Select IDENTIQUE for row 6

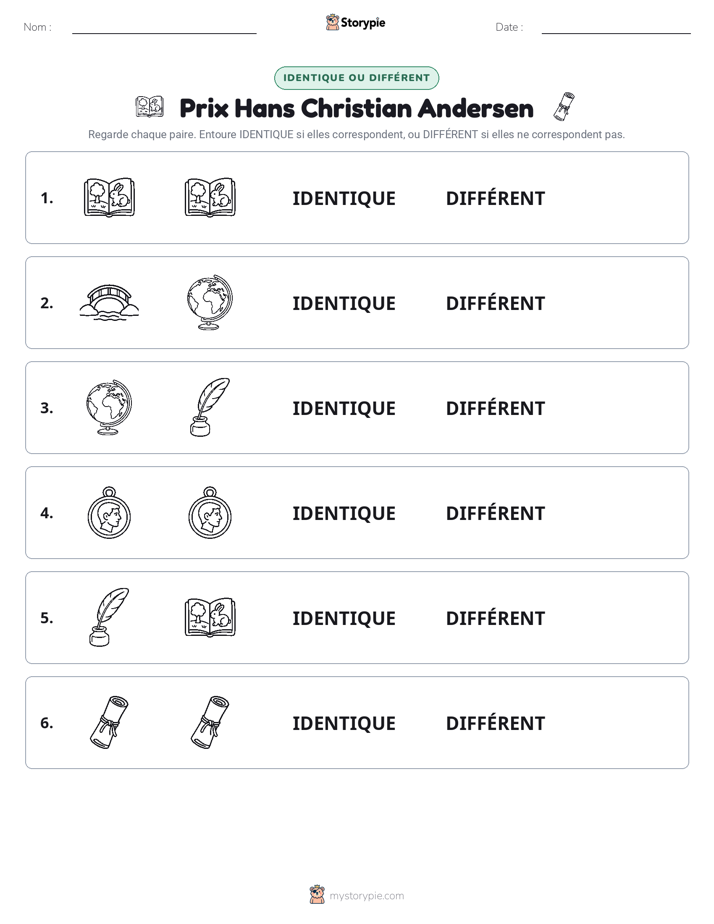click(x=344, y=723)
